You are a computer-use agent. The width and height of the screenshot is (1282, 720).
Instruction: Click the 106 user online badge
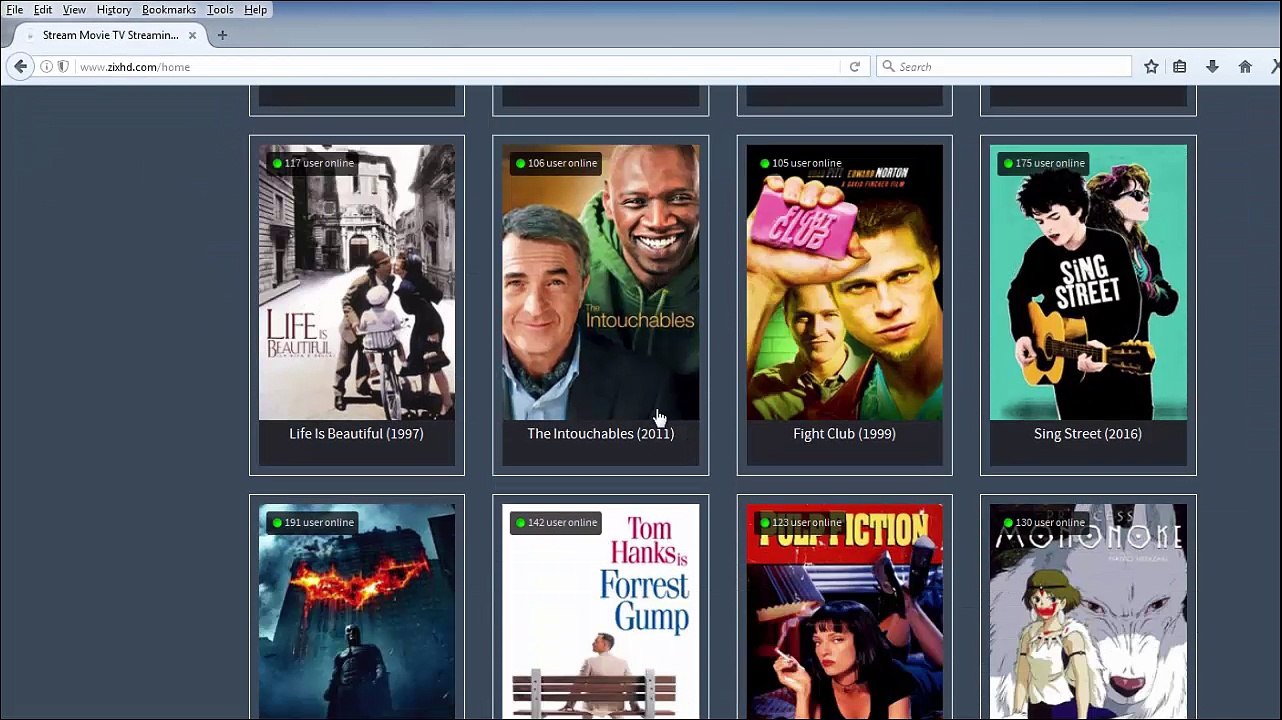556,163
